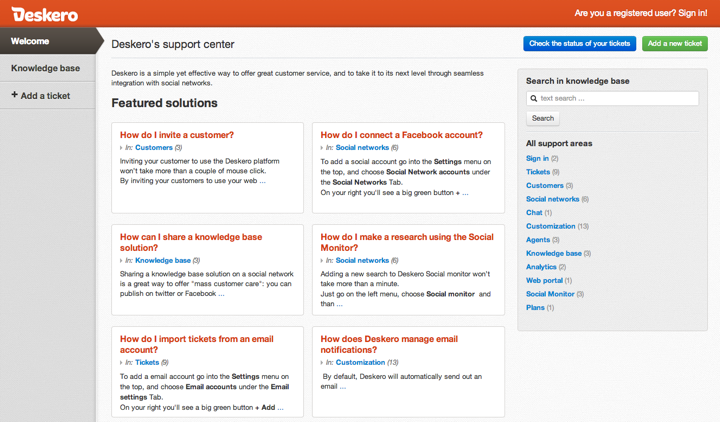Image resolution: width=720 pixels, height=422 pixels.
Task: Open Customization in support areas list
Action: (x=551, y=226)
